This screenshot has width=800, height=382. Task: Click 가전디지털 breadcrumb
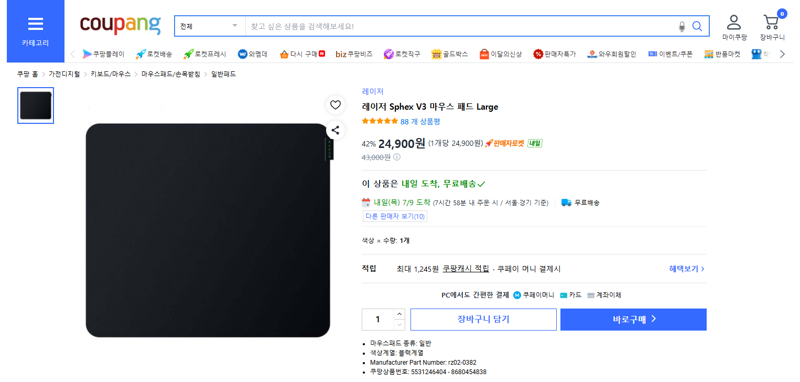tap(64, 74)
